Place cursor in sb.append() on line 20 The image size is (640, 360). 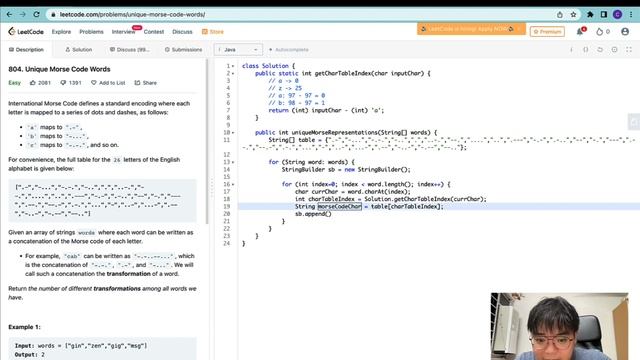tap(313, 214)
